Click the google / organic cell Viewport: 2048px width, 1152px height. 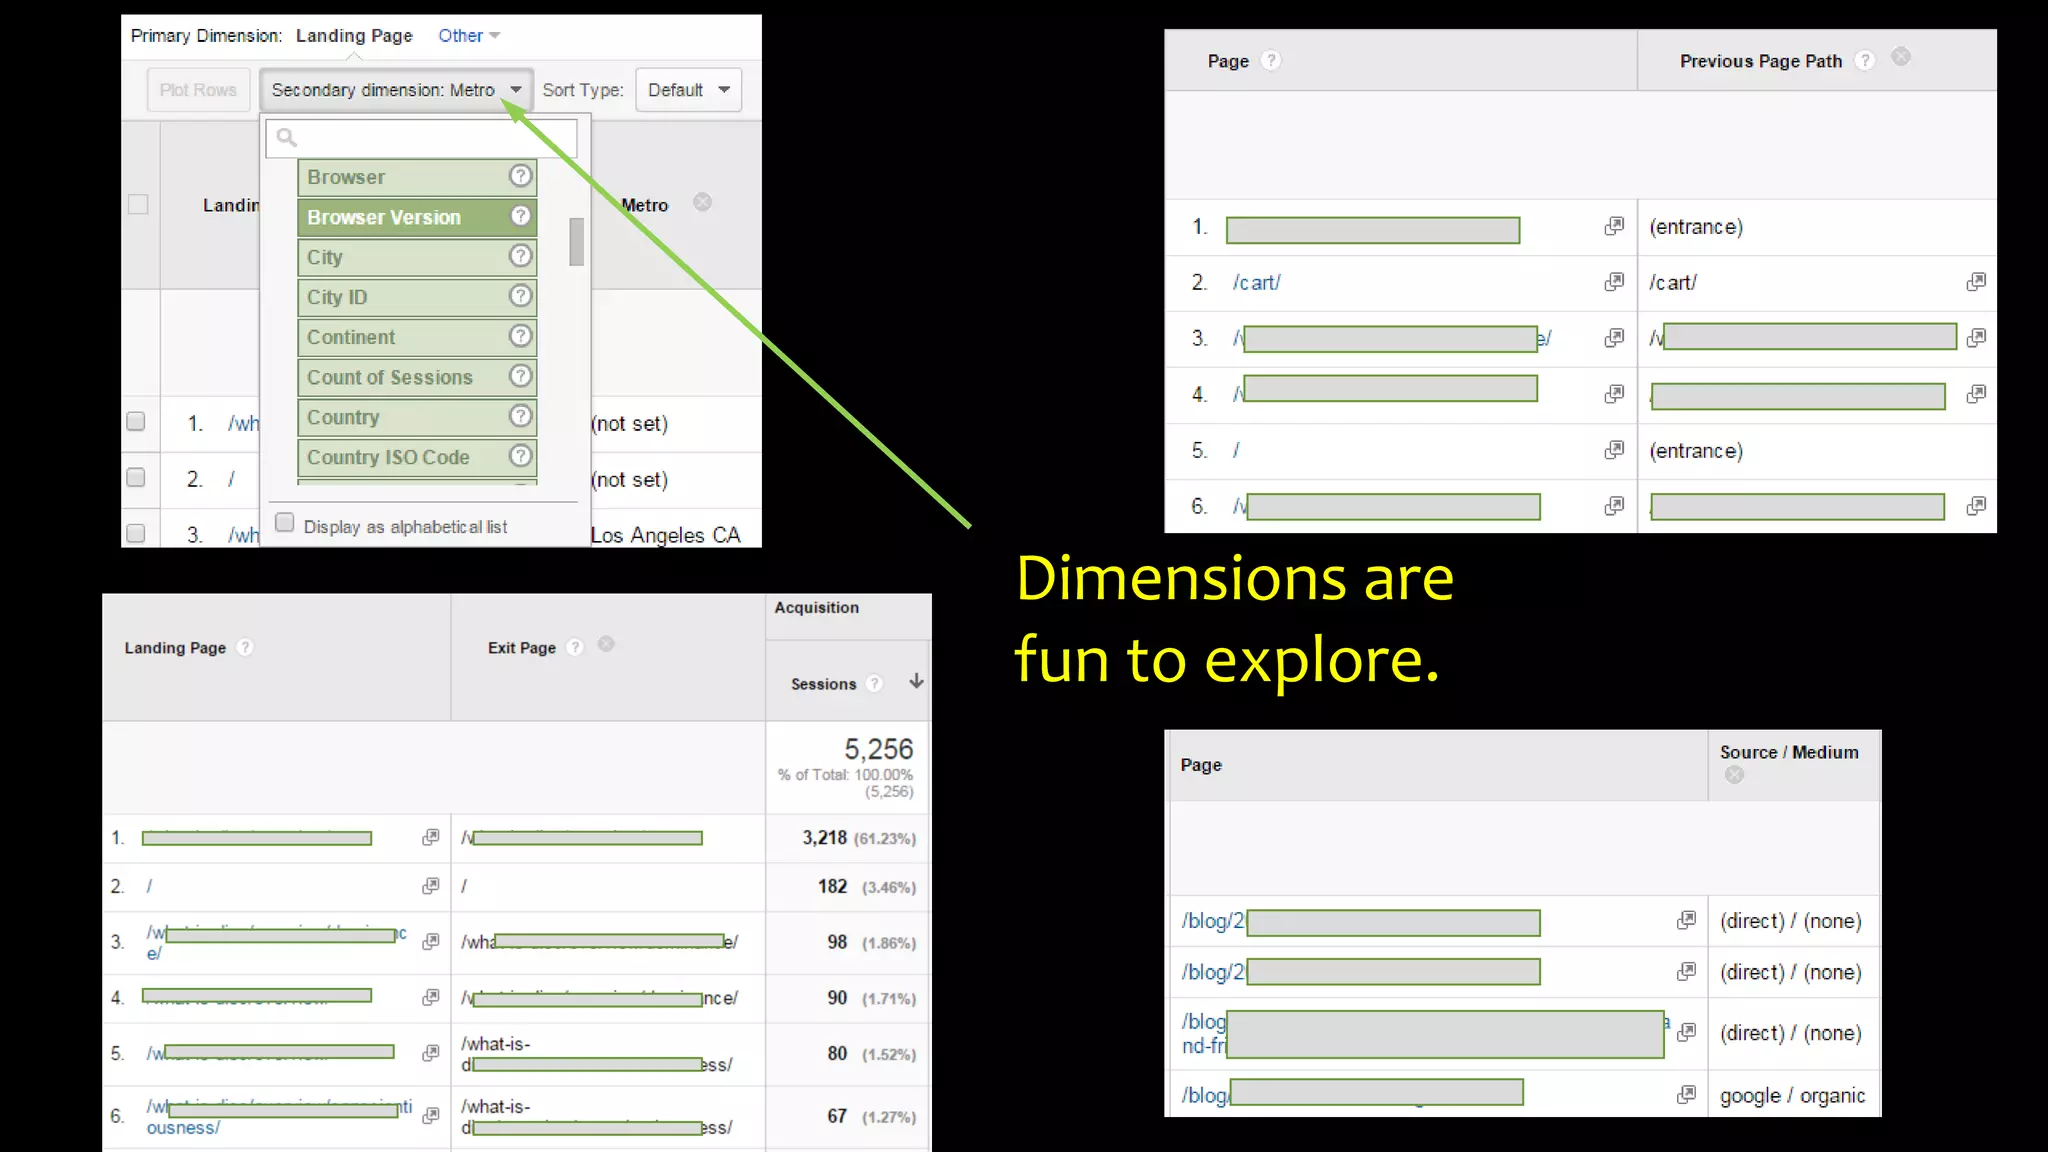pos(1792,1095)
